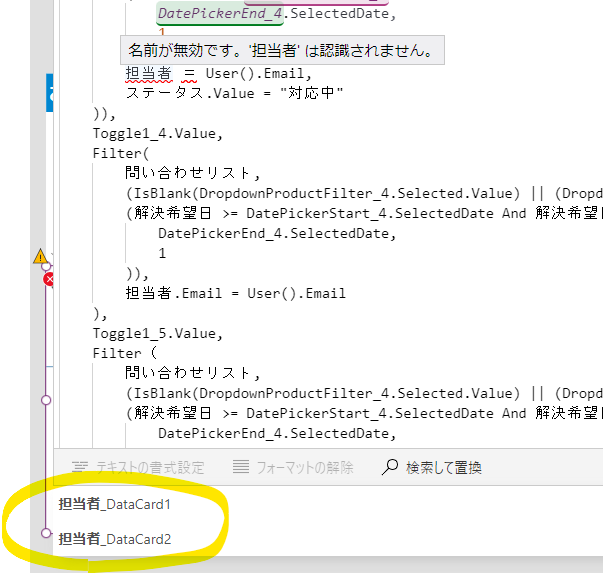The height and width of the screenshot is (574, 603).
Task: Click the yellow warning triangle icon
Action: tap(40, 256)
